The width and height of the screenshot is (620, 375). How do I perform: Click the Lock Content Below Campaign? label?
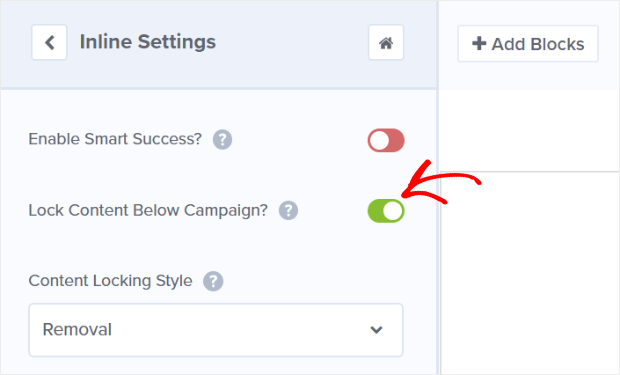[148, 210]
